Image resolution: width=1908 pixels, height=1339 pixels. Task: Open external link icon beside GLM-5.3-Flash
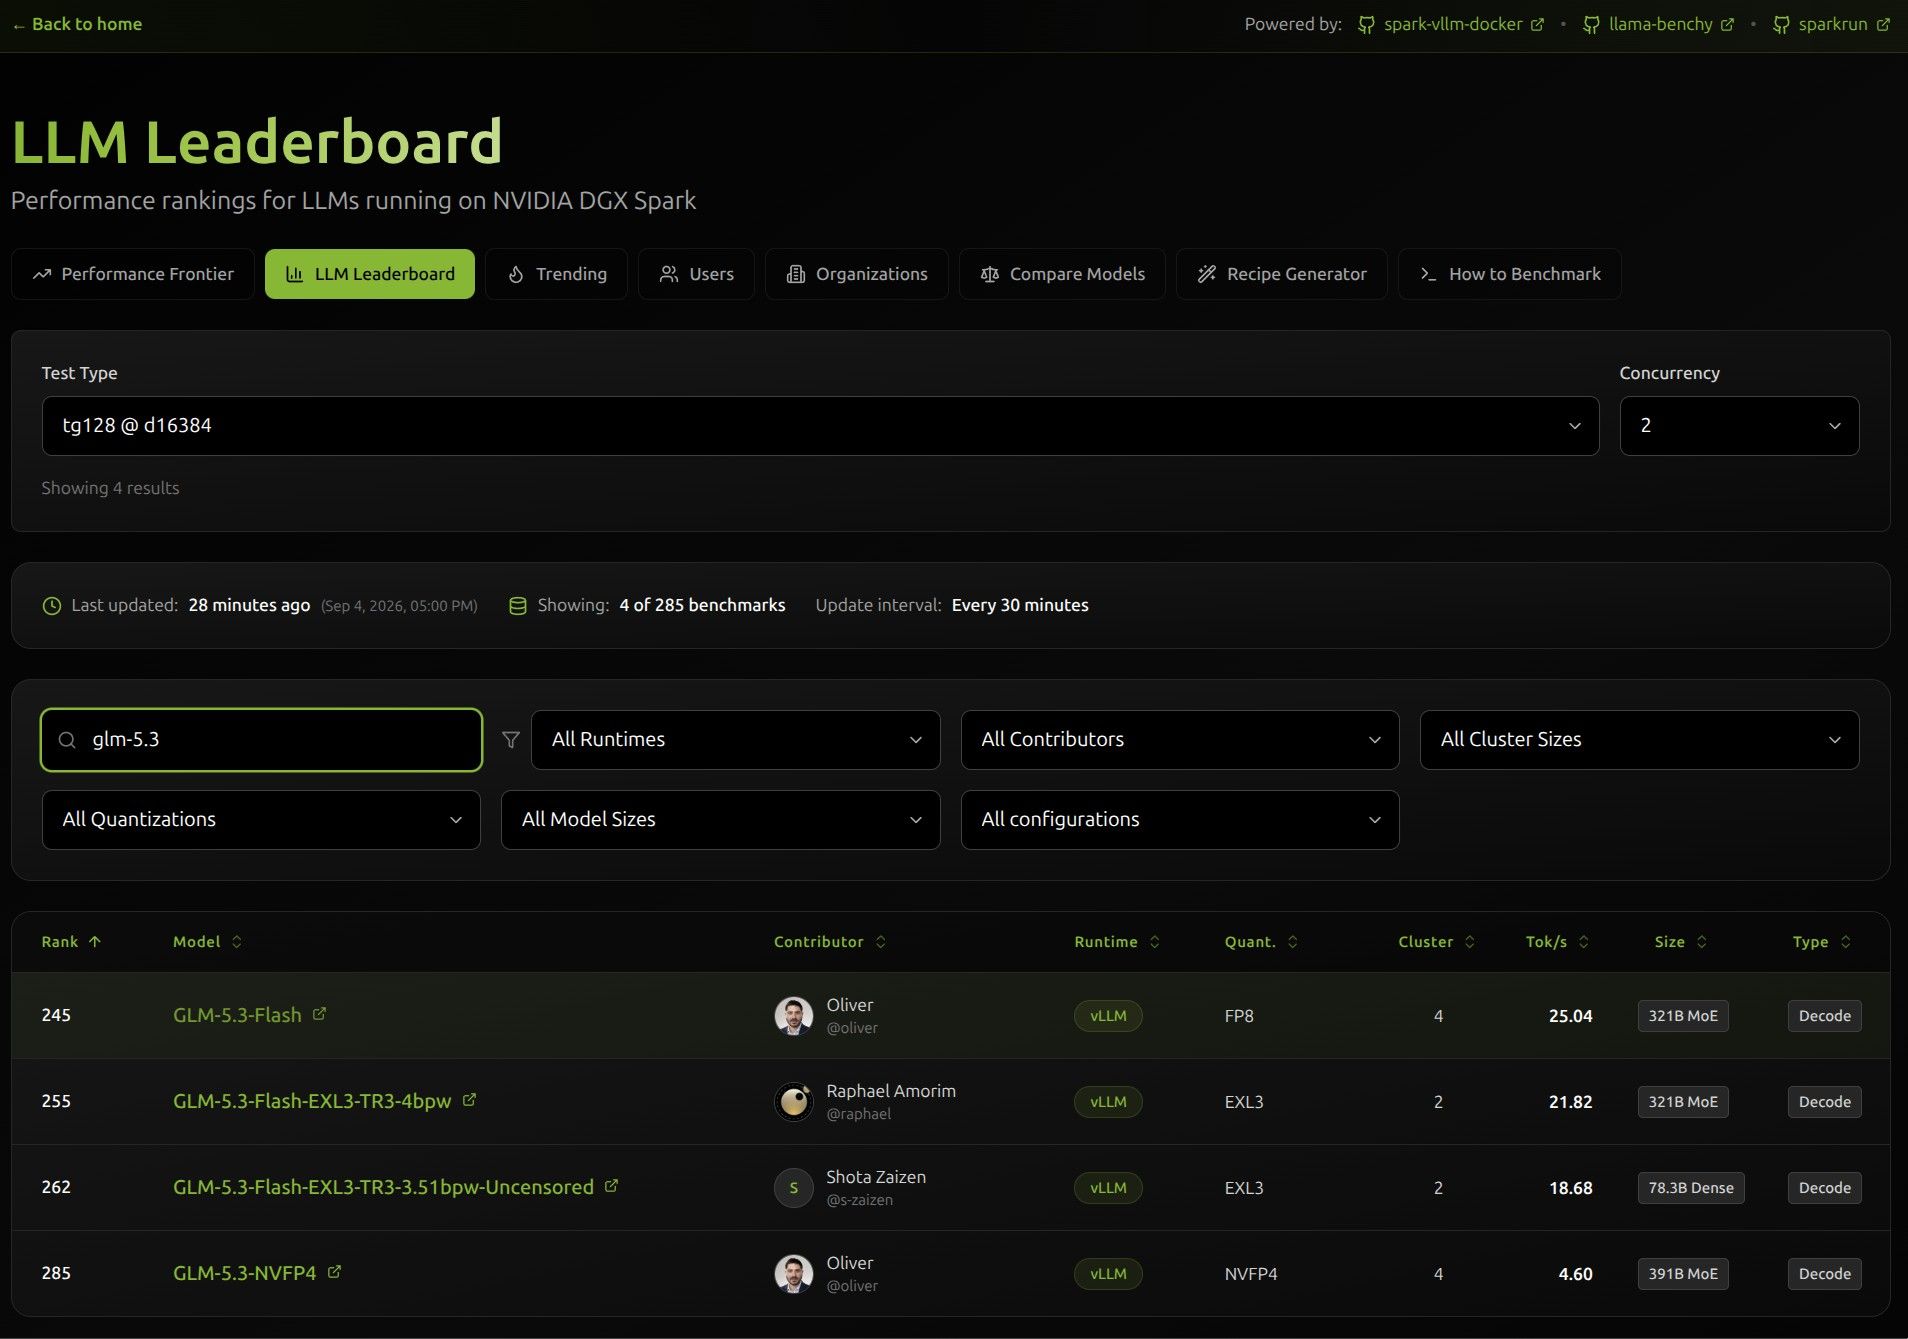319,1014
